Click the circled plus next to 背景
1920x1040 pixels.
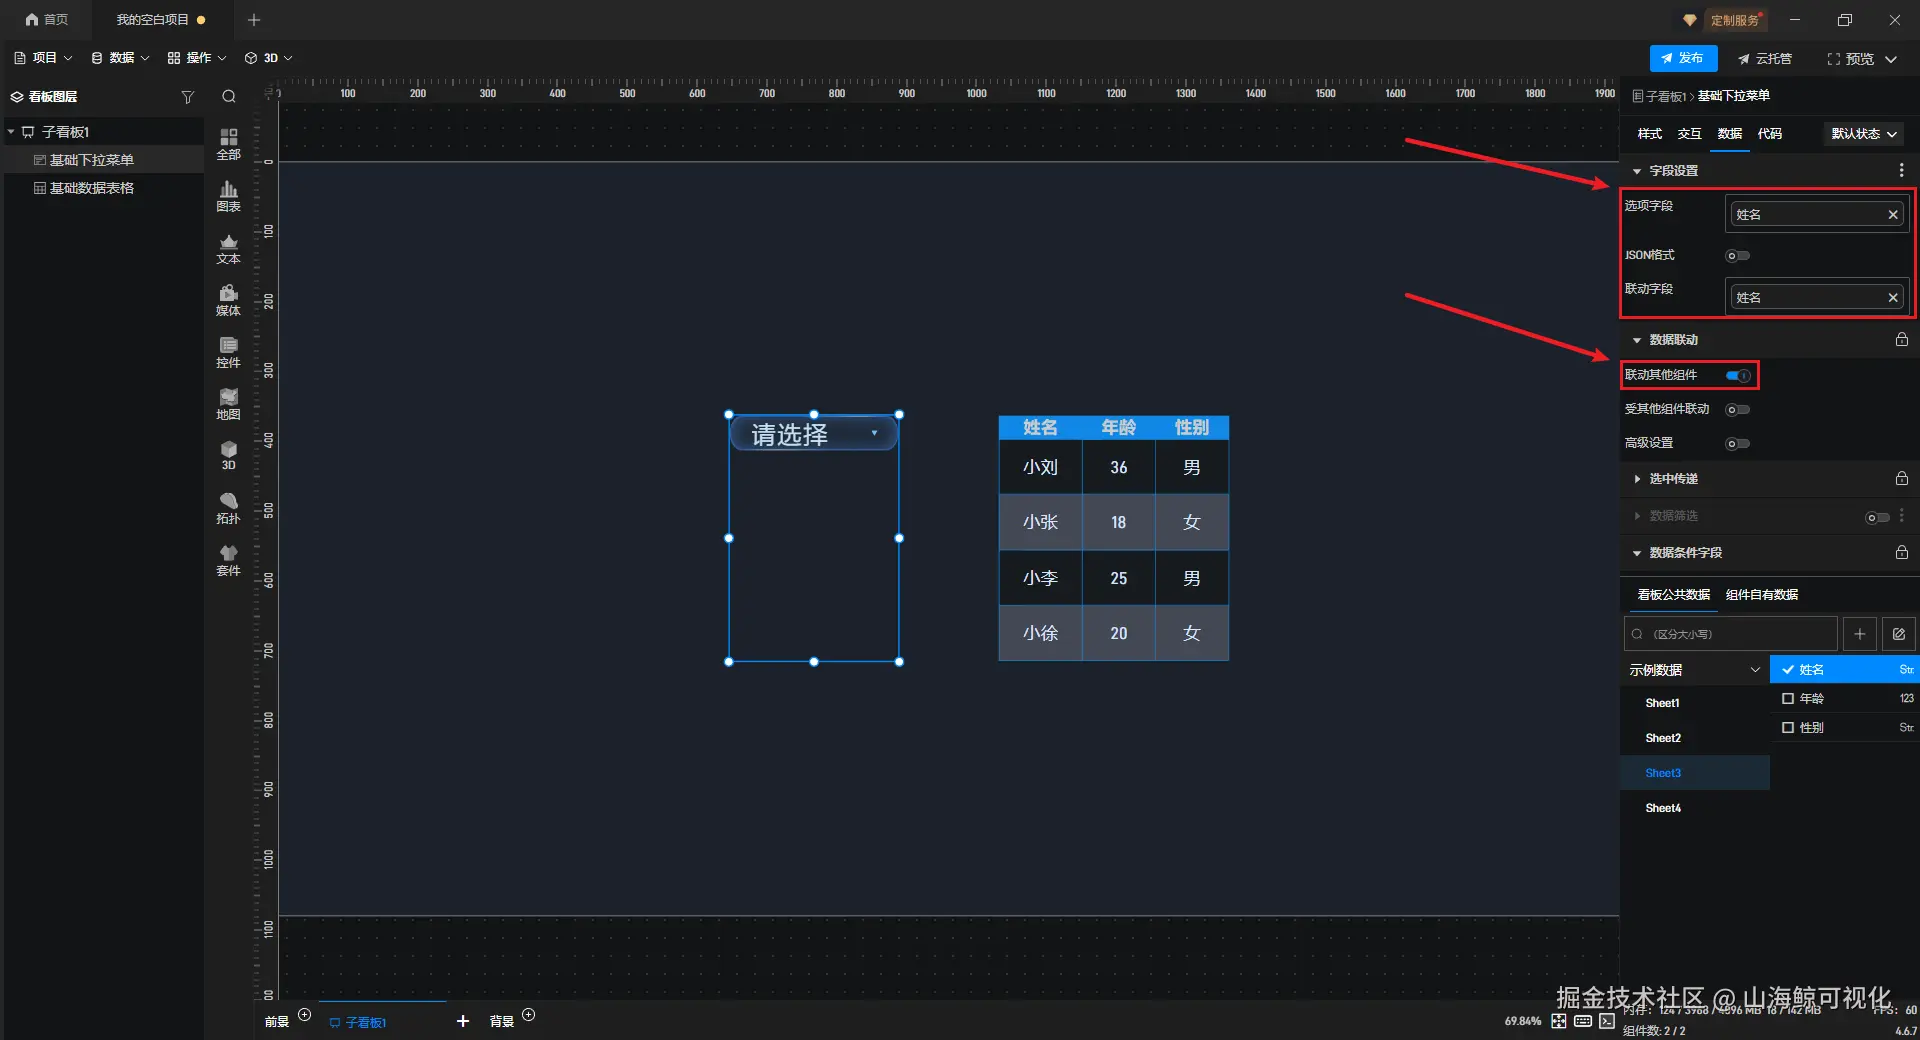pos(529,1015)
